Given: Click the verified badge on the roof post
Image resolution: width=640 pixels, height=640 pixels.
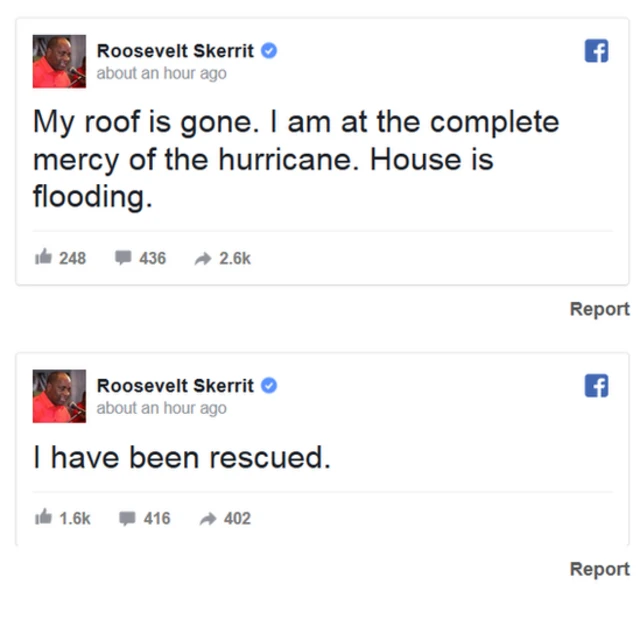Looking at the screenshot, I should pos(270,51).
